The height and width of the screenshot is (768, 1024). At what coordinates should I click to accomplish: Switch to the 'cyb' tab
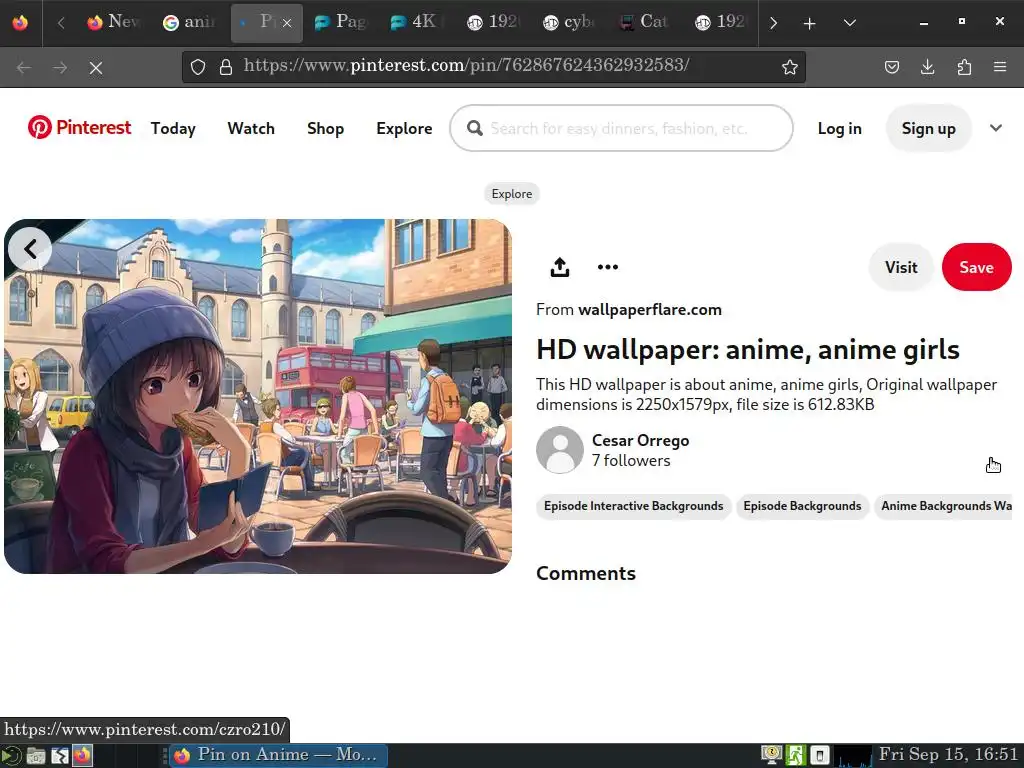coord(568,23)
